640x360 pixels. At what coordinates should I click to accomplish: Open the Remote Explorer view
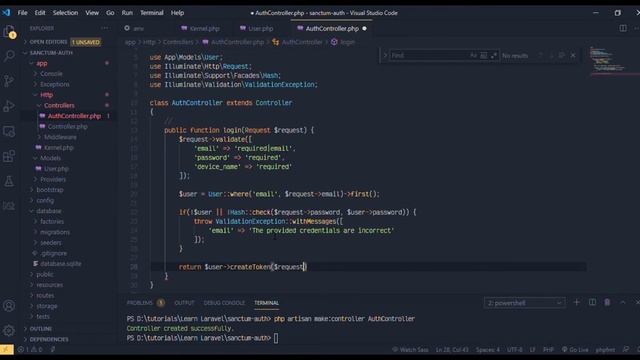click(x=9, y=131)
